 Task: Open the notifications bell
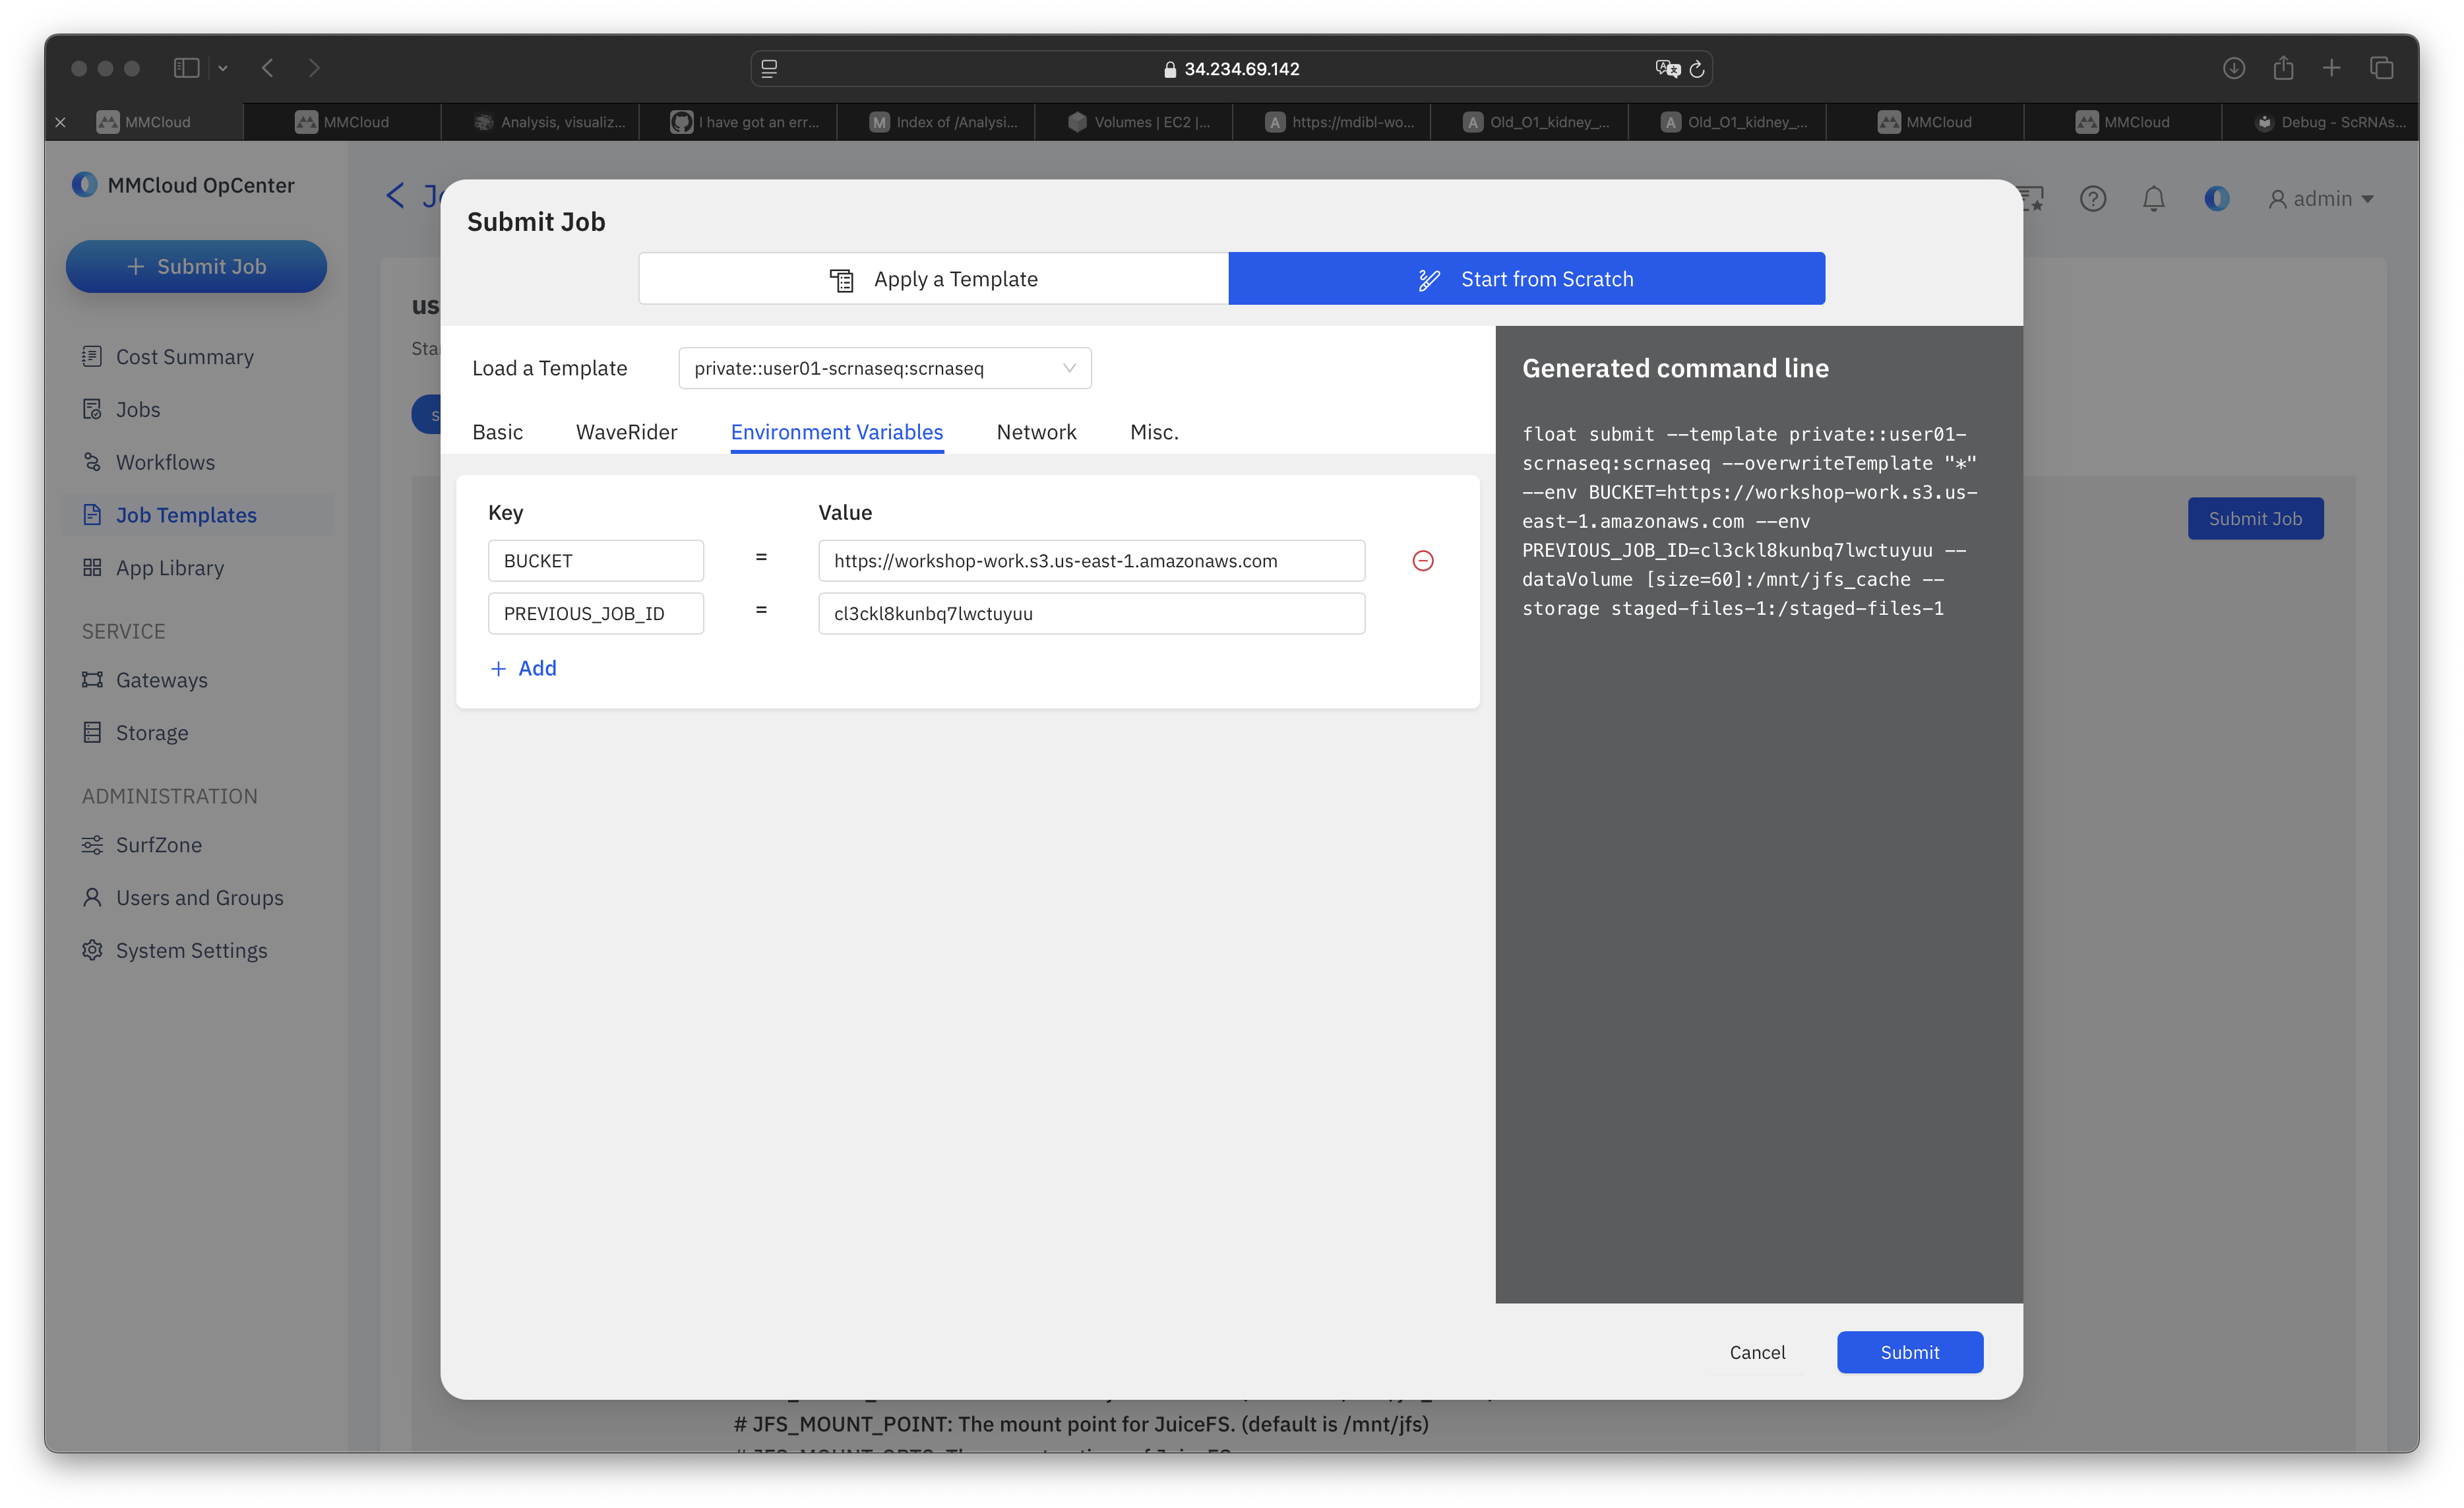click(2153, 199)
